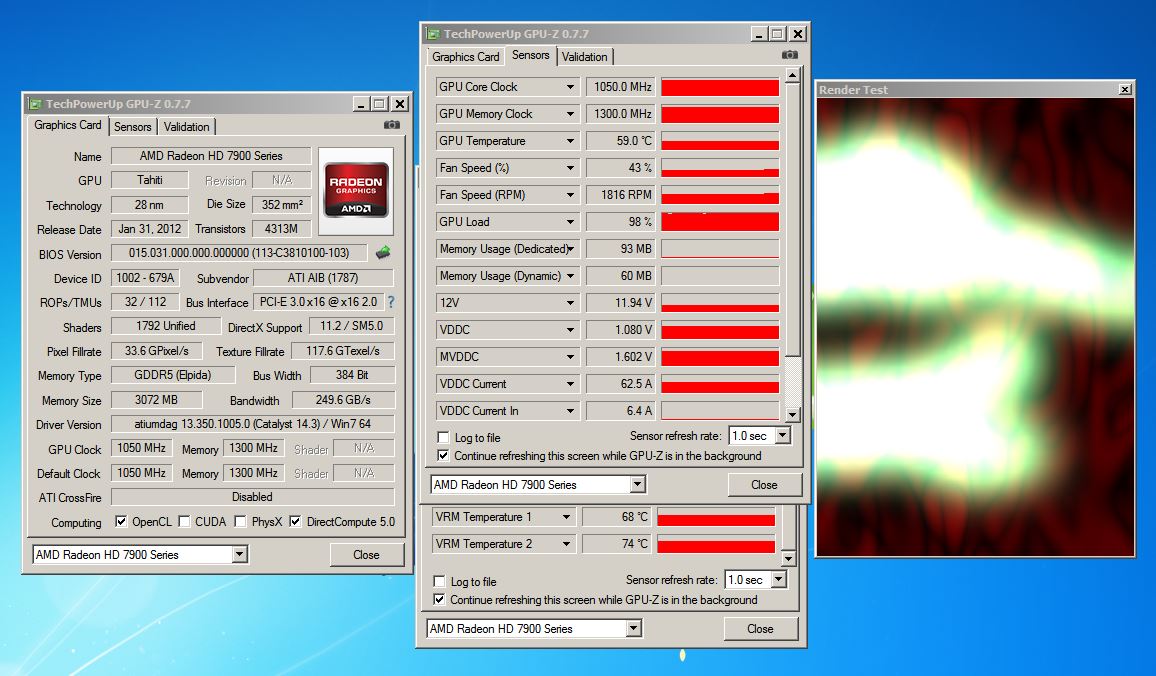
Task: Open the VRM Temperature 1 dropdown
Action: [566, 517]
